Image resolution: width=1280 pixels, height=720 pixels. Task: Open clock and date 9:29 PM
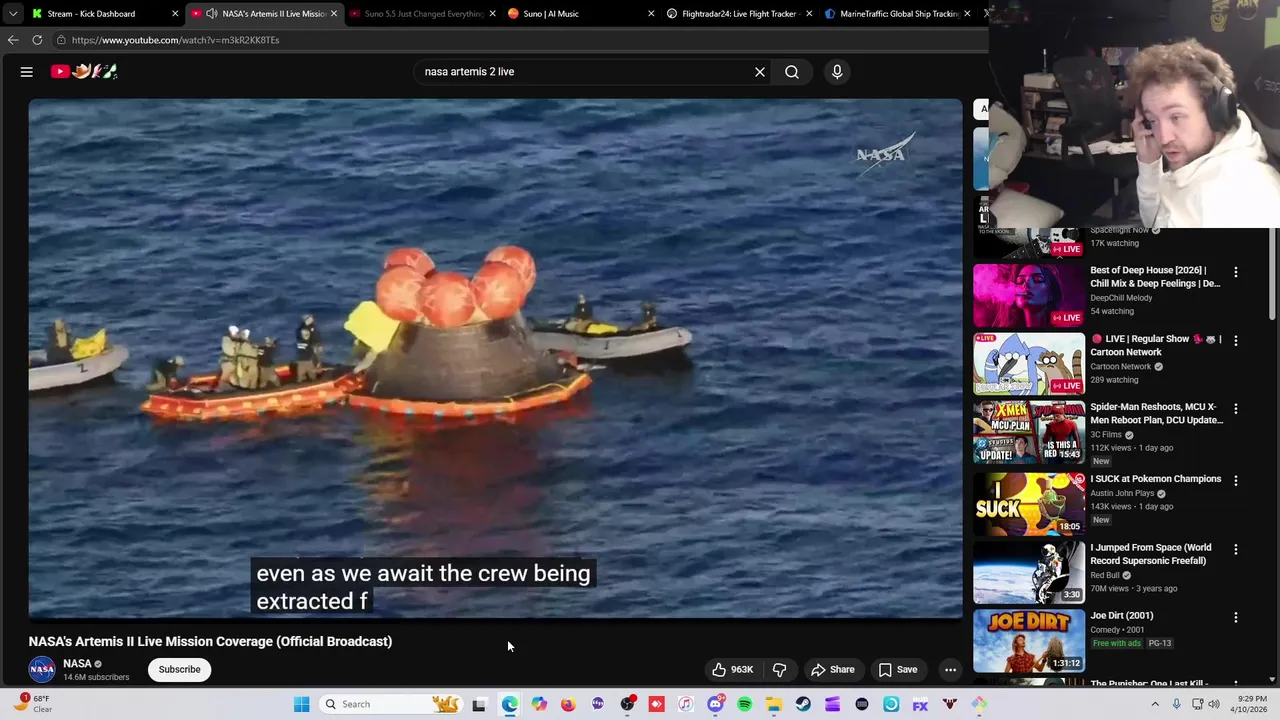1247,704
